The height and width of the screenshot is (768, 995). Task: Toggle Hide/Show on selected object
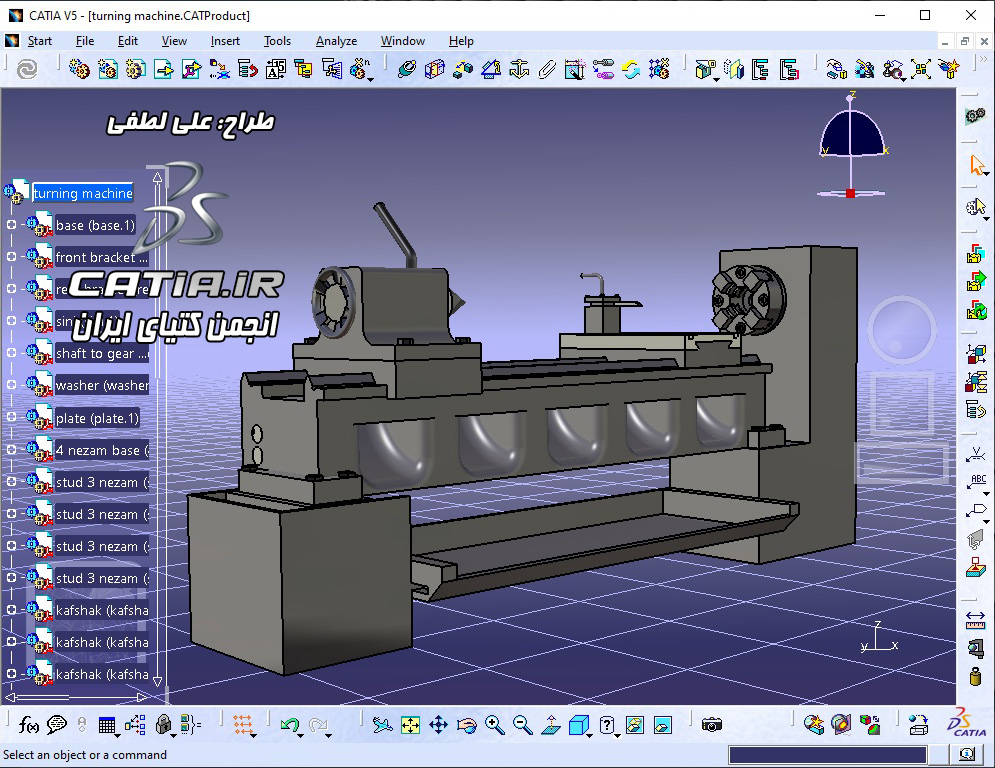point(635,724)
